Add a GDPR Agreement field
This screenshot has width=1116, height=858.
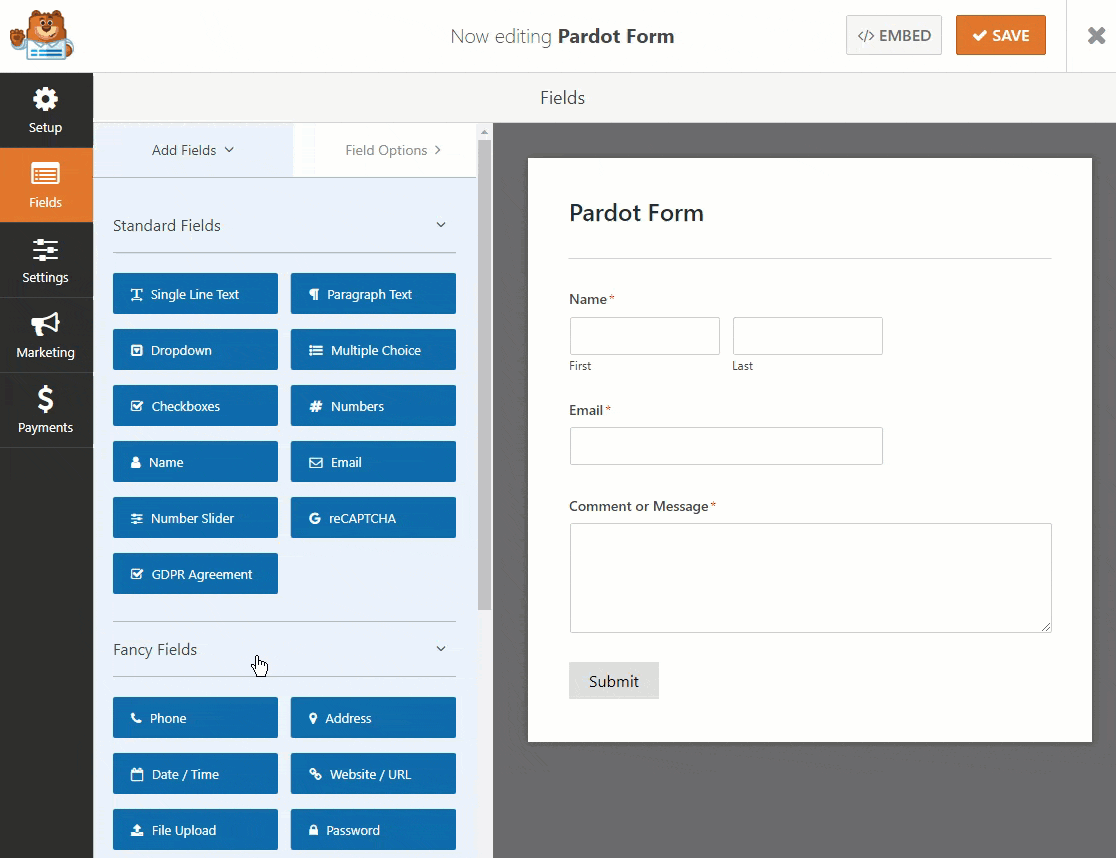point(195,574)
